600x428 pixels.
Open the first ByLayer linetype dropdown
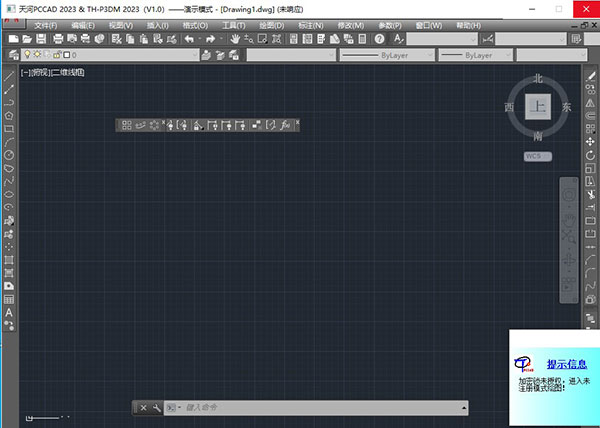coord(382,56)
